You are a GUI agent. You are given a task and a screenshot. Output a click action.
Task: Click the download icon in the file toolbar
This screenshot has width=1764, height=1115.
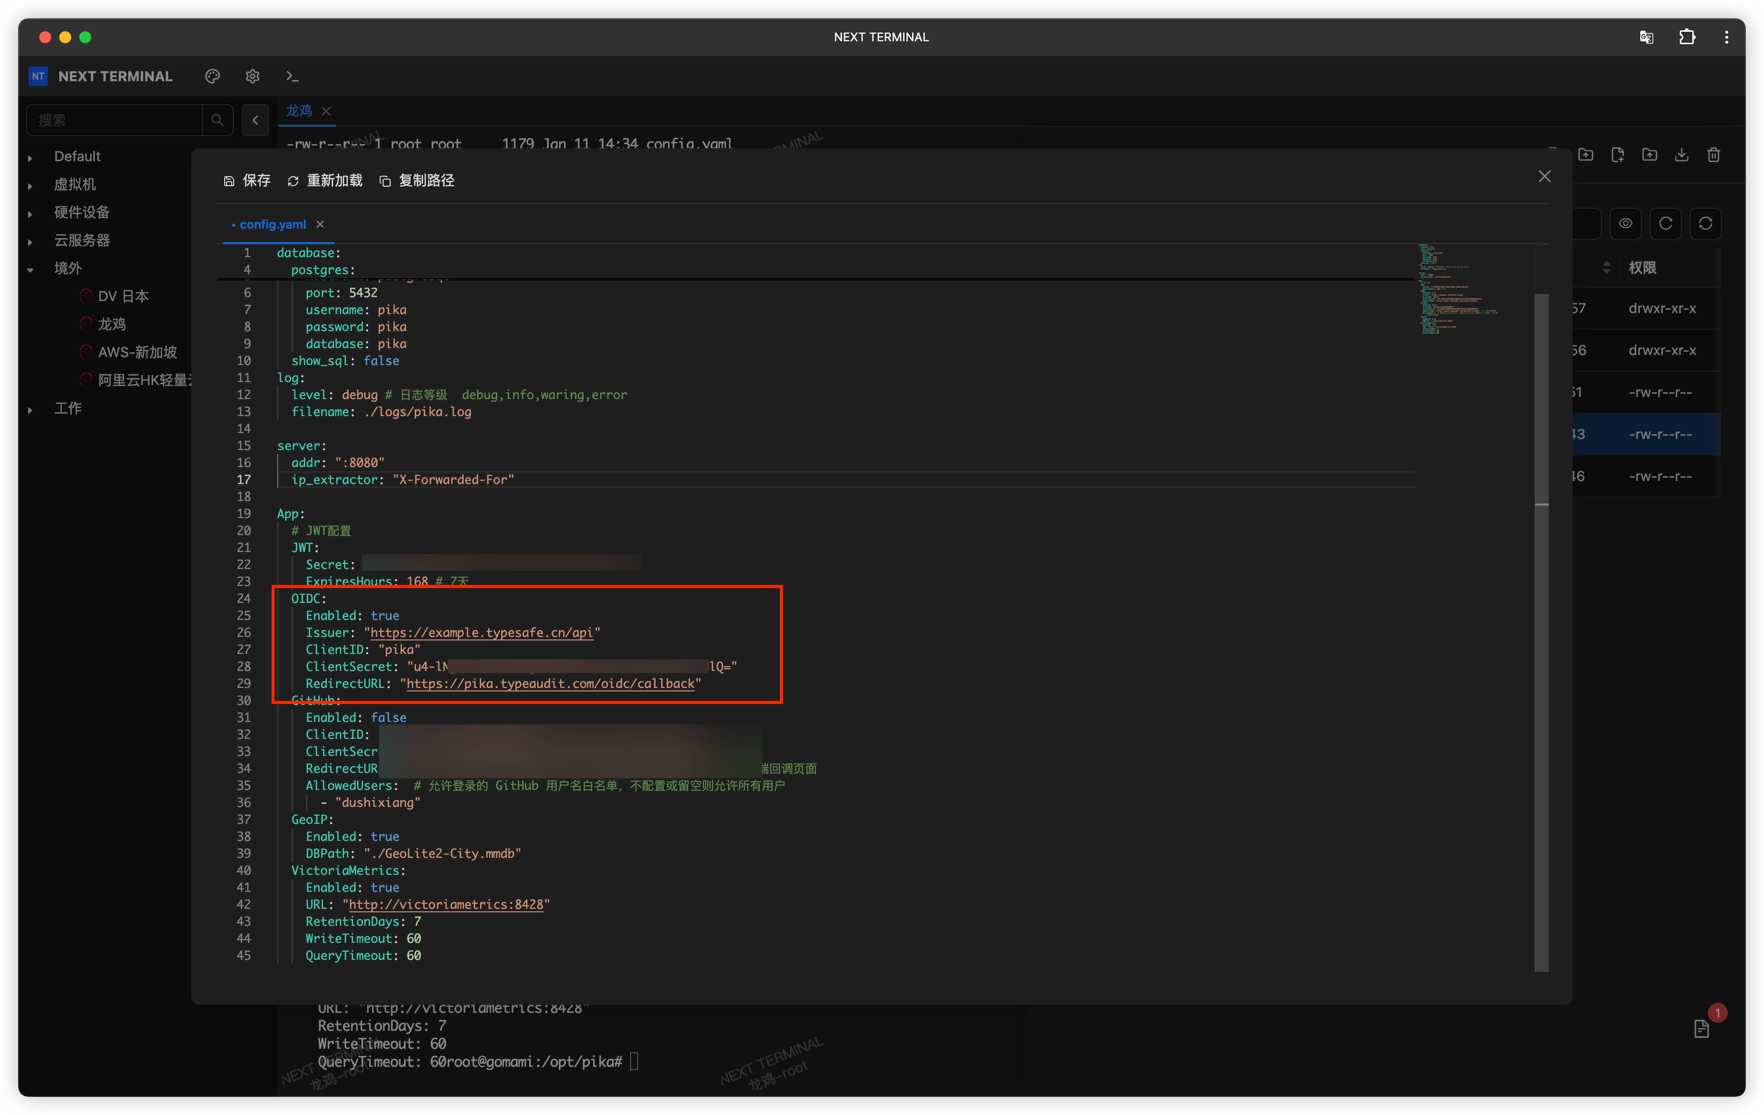pos(1681,155)
